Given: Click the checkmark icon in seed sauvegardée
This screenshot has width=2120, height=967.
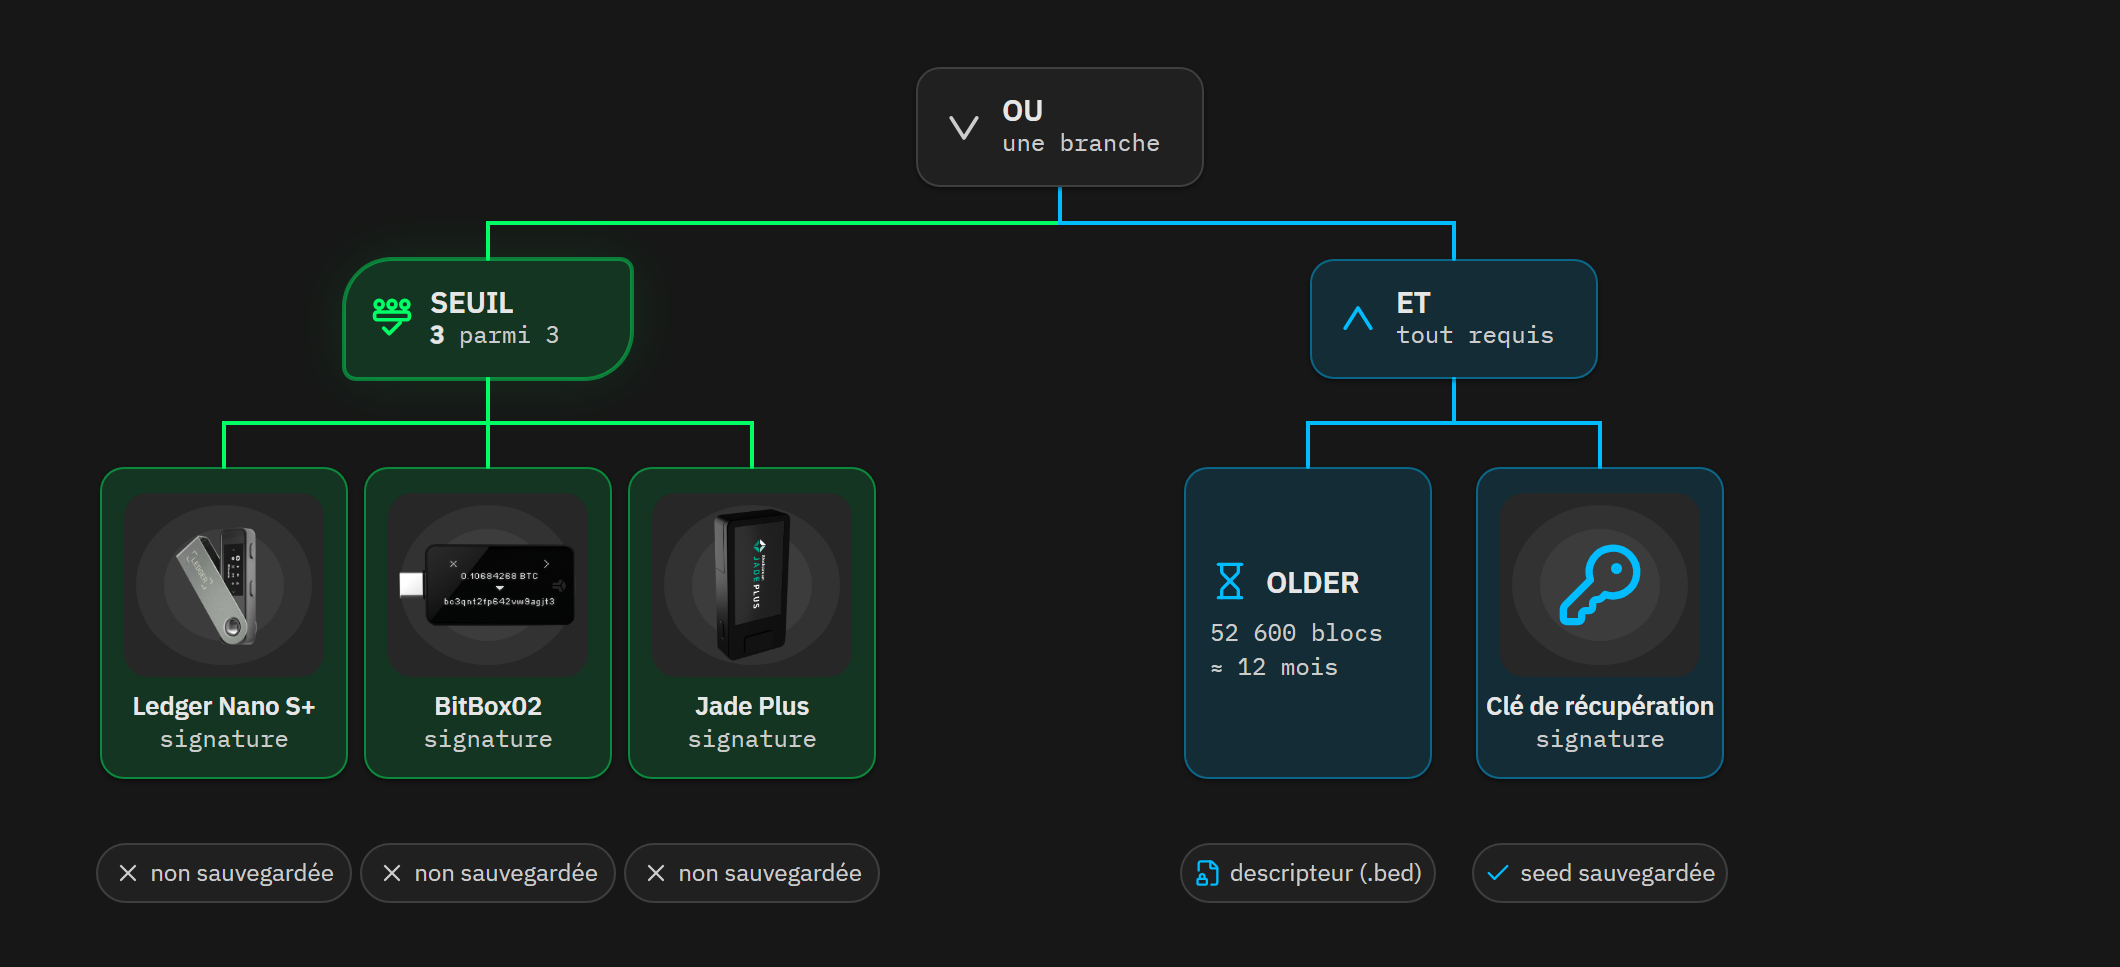Looking at the screenshot, I should 1497,873.
